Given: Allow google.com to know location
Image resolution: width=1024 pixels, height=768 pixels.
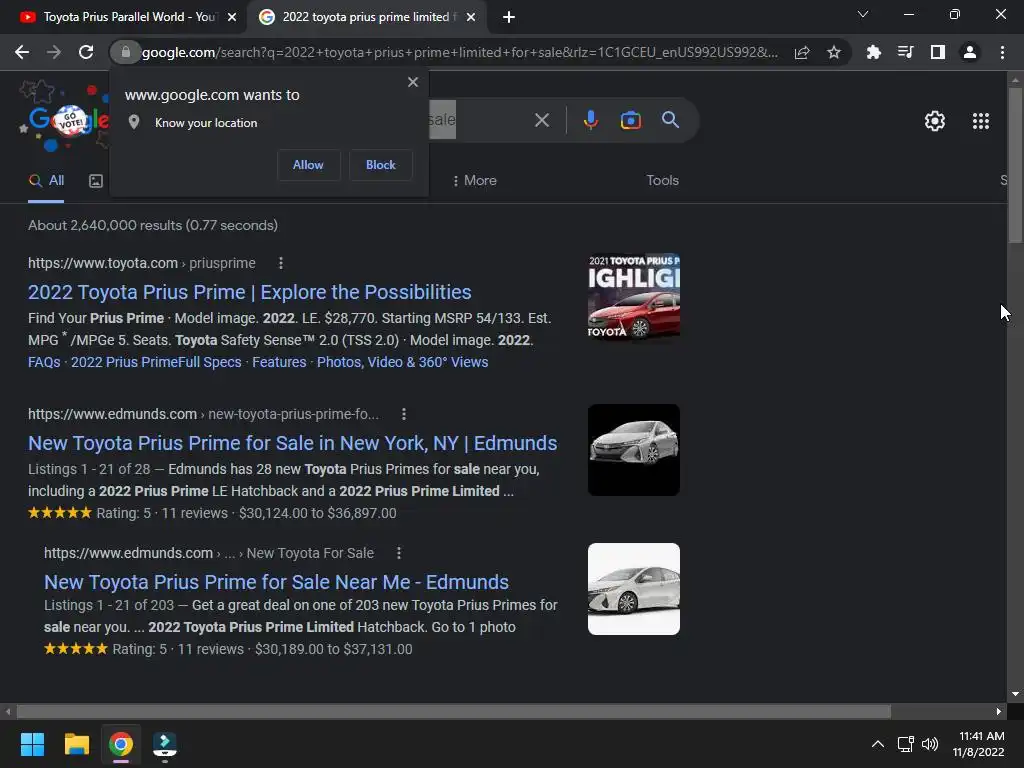Looking at the screenshot, I should click(308, 165).
